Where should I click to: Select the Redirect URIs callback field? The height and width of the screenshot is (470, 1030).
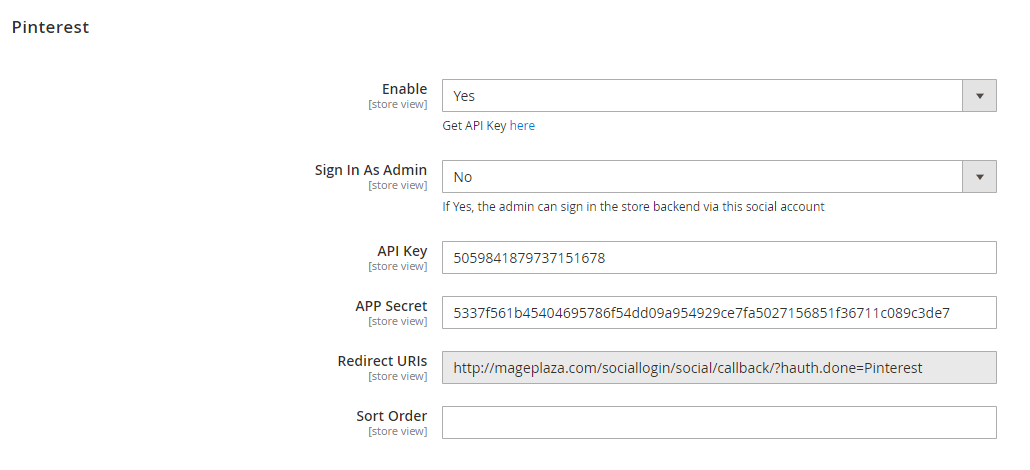tap(719, 368)
